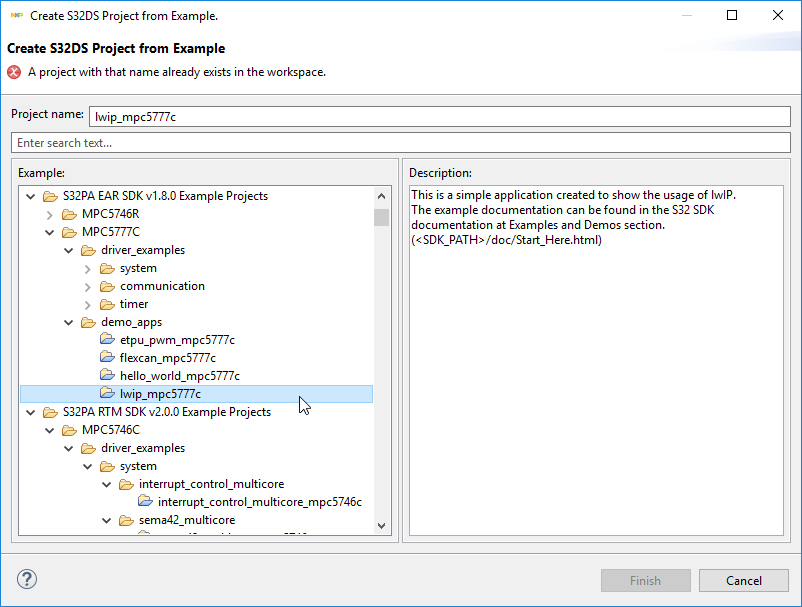Select lwip_mpc5777c example in tree
The height and width of the screenshot is (607, 802).
point(160,394)
